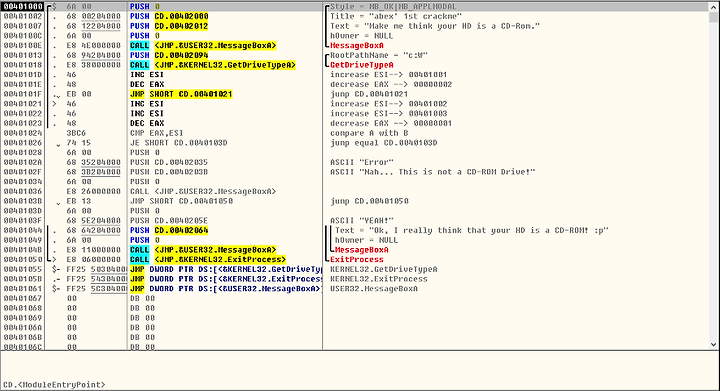Click comment ASCII "Error"

[361, 162]
